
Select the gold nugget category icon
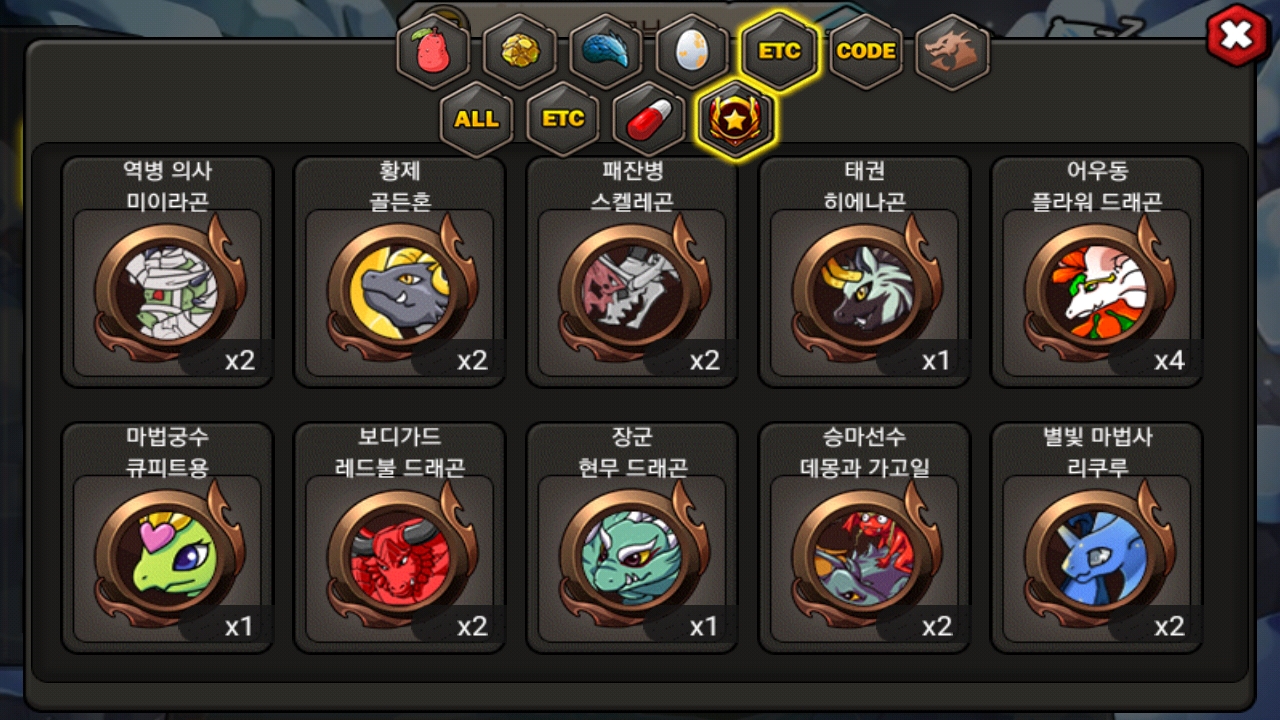point(520,52)
